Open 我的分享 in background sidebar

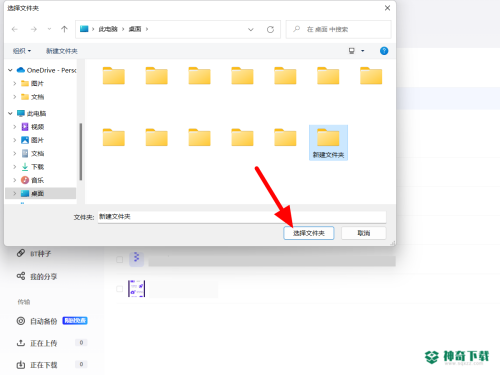(37, 276)
